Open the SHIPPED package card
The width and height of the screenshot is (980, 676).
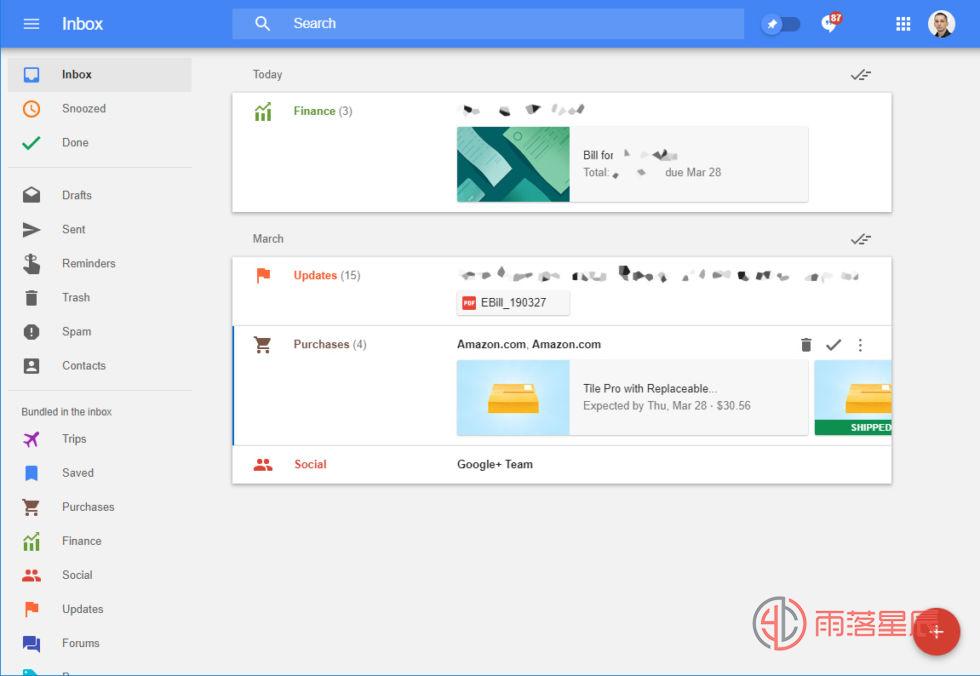pyautogui.click(x=853, y=397)
